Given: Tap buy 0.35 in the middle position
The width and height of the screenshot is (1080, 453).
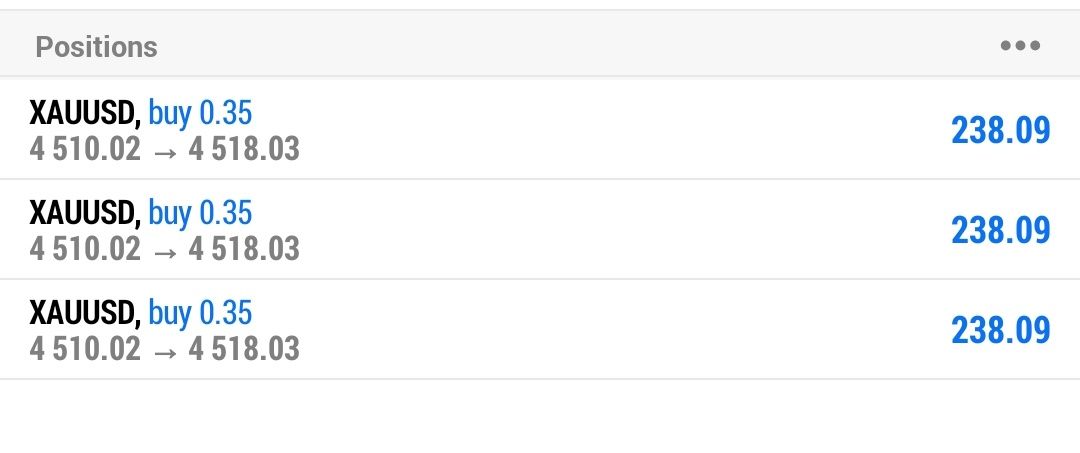Looking at the screenshot, I should (x=200, y=212).
